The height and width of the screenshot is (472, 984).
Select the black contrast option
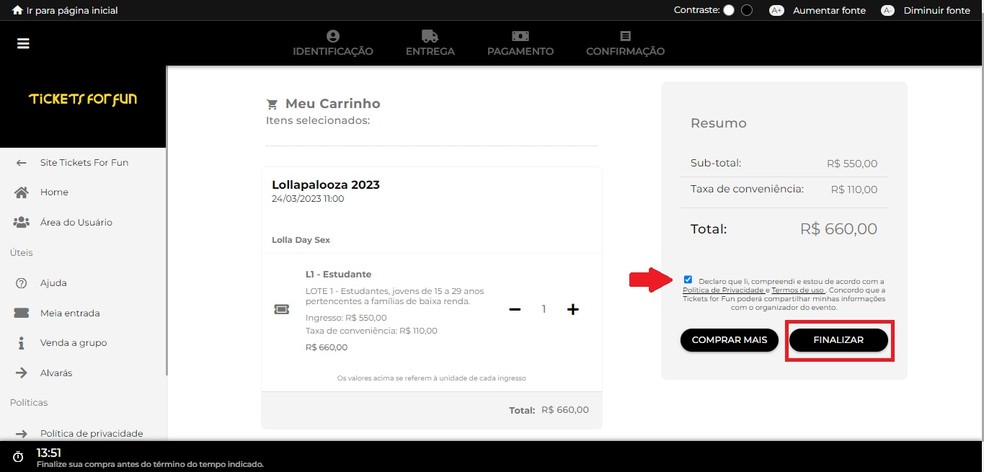[747, 10]
